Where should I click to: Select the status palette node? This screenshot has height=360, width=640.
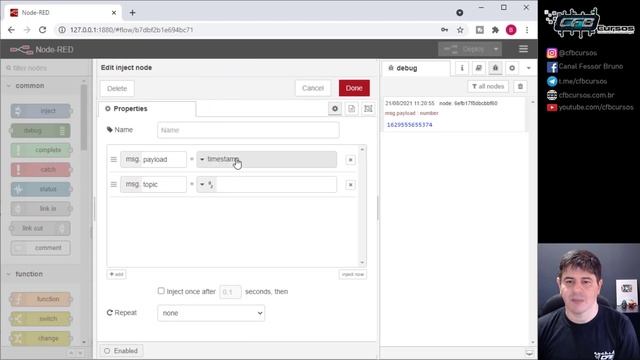(x=41, y=189)
